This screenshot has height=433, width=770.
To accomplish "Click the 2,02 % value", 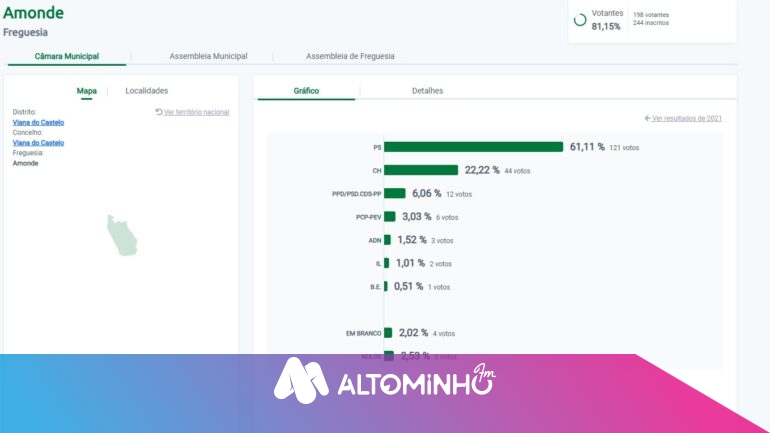I will tap(413, 333).
